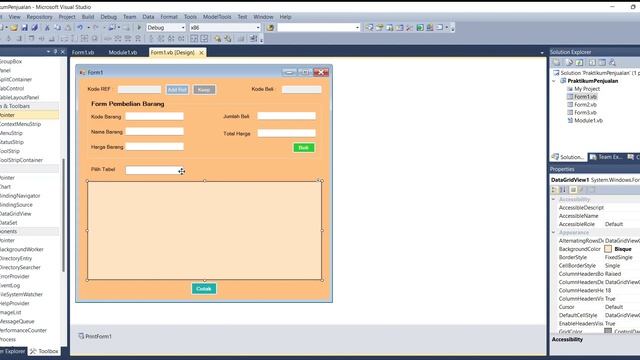The width and height of the screenshot is (640, 360).
Task: Open the Build menu
Action: point(88,17)
